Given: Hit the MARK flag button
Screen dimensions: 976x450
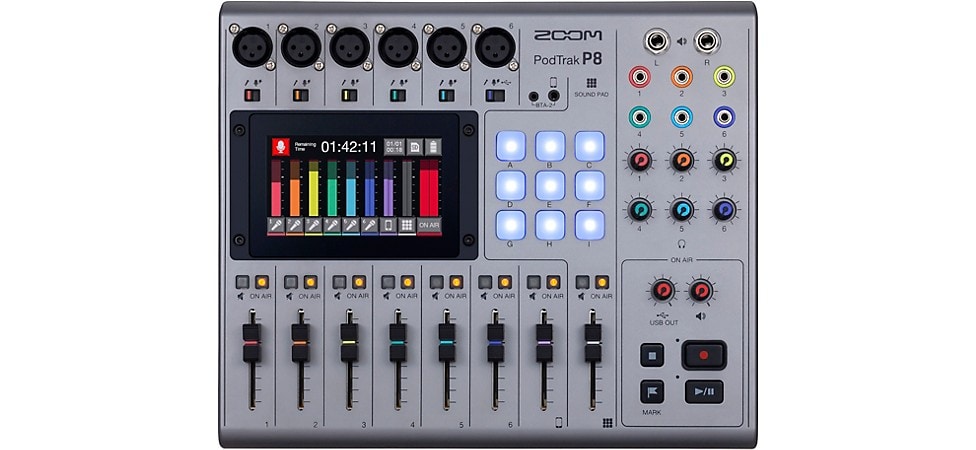Looking at the screenshot, I should (x=652, y=391).
